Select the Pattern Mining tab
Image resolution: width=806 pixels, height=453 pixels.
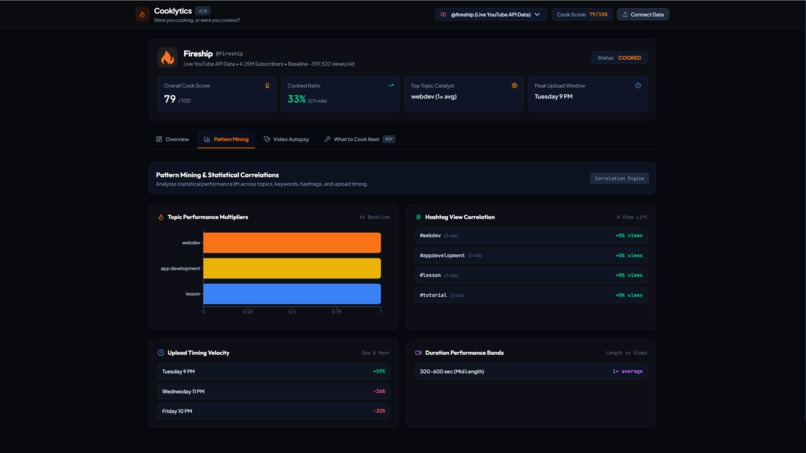[x=226, y=139]
